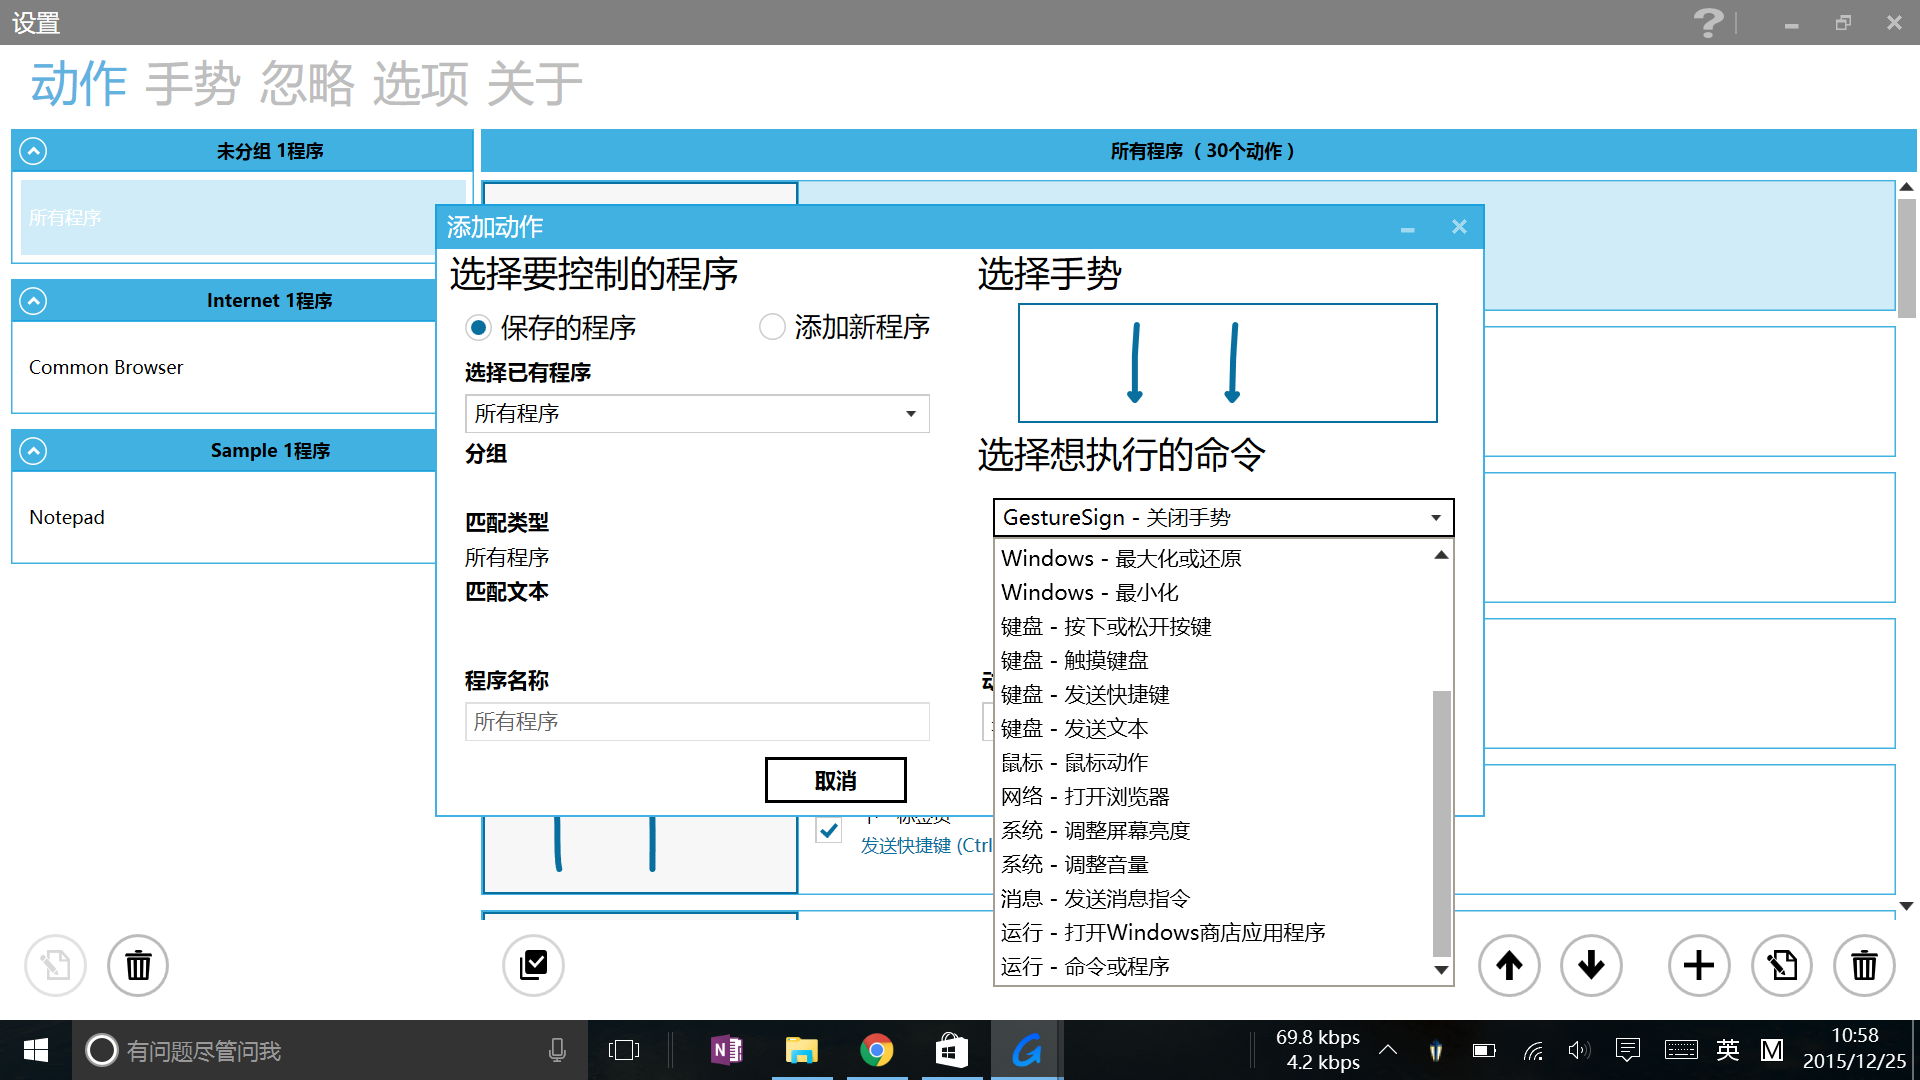Click the volume speaker tray icon
The image size is (1920, 1080).
coord(1579,1050)
